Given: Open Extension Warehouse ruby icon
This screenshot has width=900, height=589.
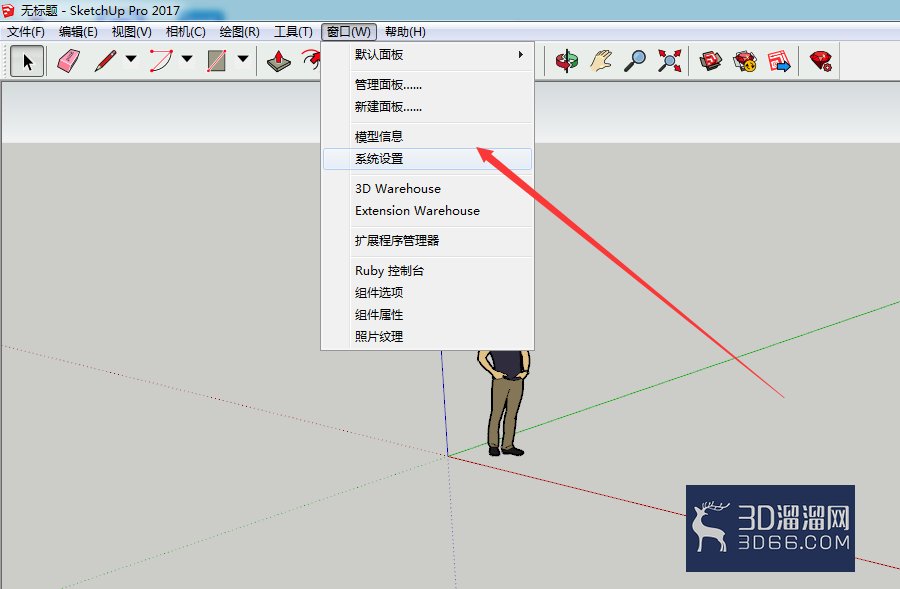Looking at the screenshot, I should click(821, 60).
